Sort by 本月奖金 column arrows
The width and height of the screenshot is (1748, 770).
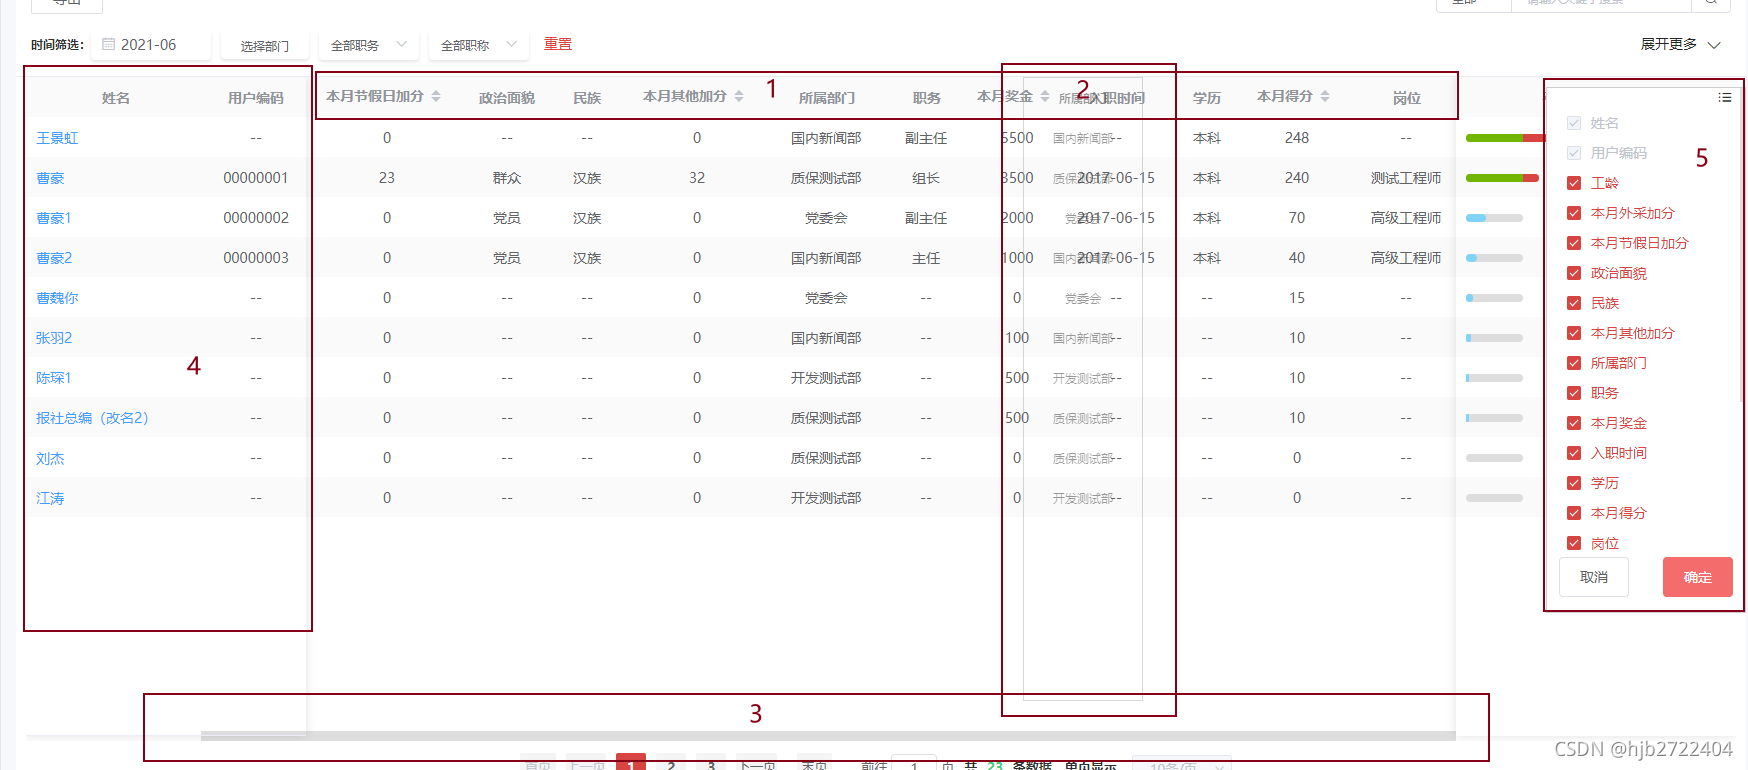click(x=1045, y=97)
